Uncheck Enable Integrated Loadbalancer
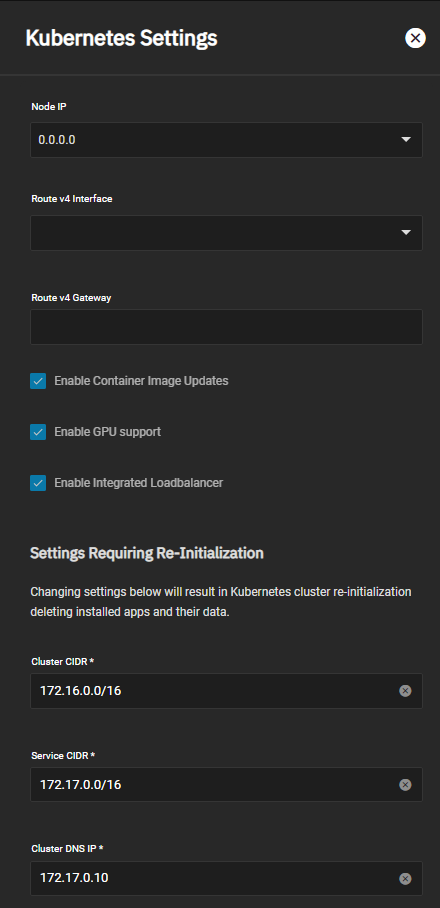The image size is (440, 908). [38, 482]
